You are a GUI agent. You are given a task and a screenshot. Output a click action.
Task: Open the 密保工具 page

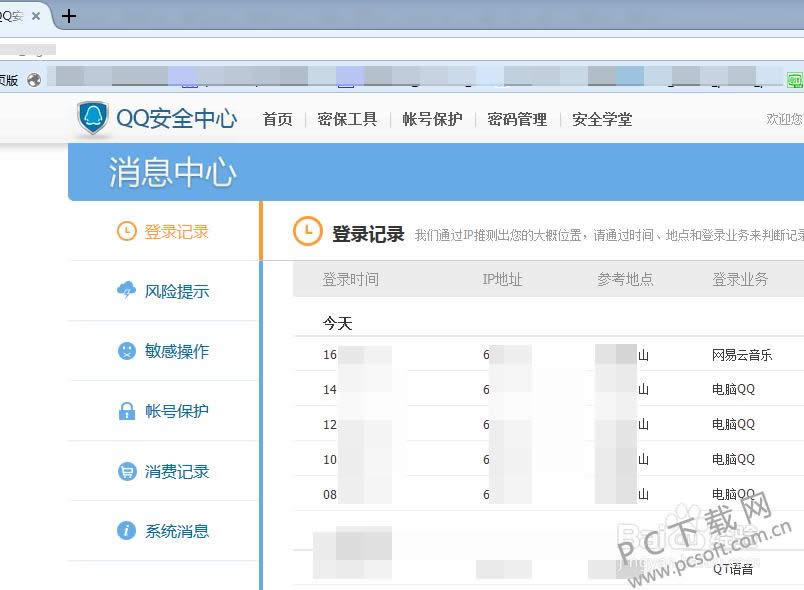click(x=347, y=119)
